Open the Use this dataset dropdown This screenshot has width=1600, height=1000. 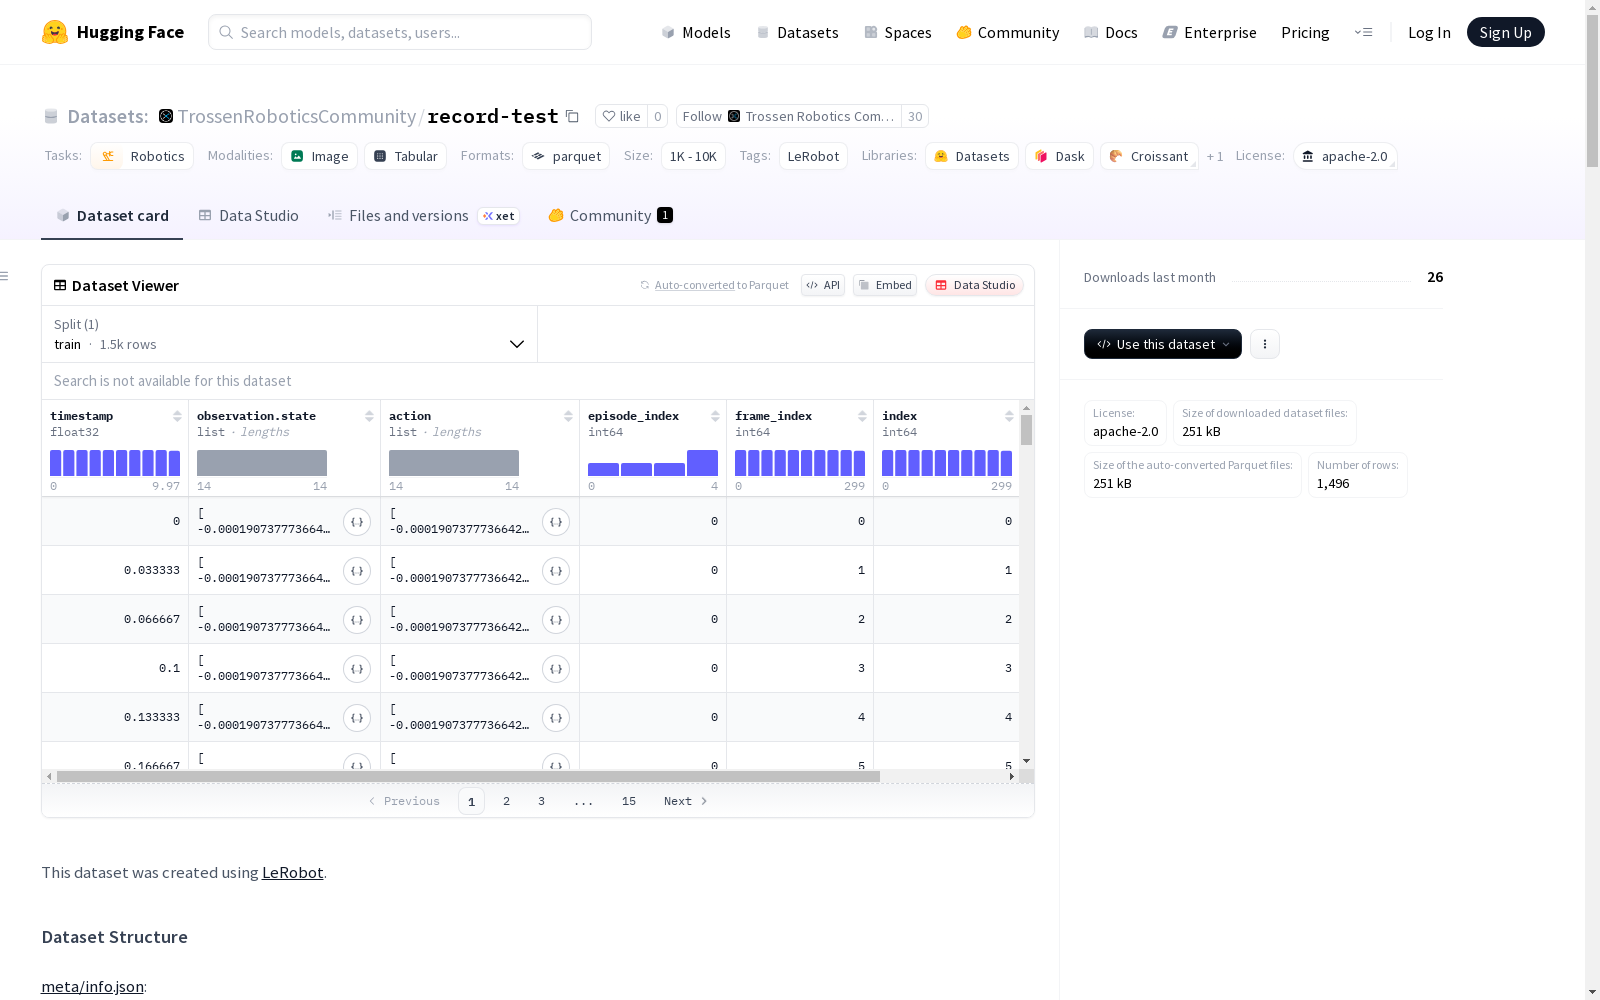(1162, 344)
